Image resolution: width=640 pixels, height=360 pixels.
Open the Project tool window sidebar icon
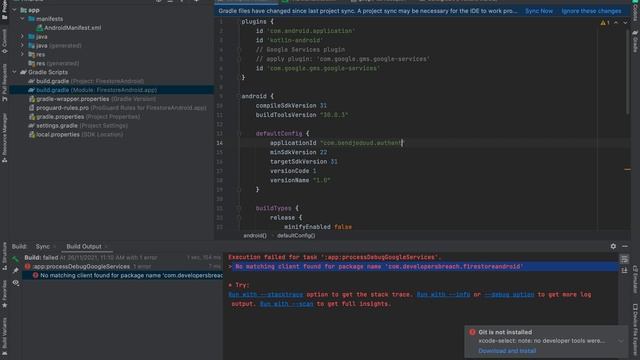pos(4,11)
